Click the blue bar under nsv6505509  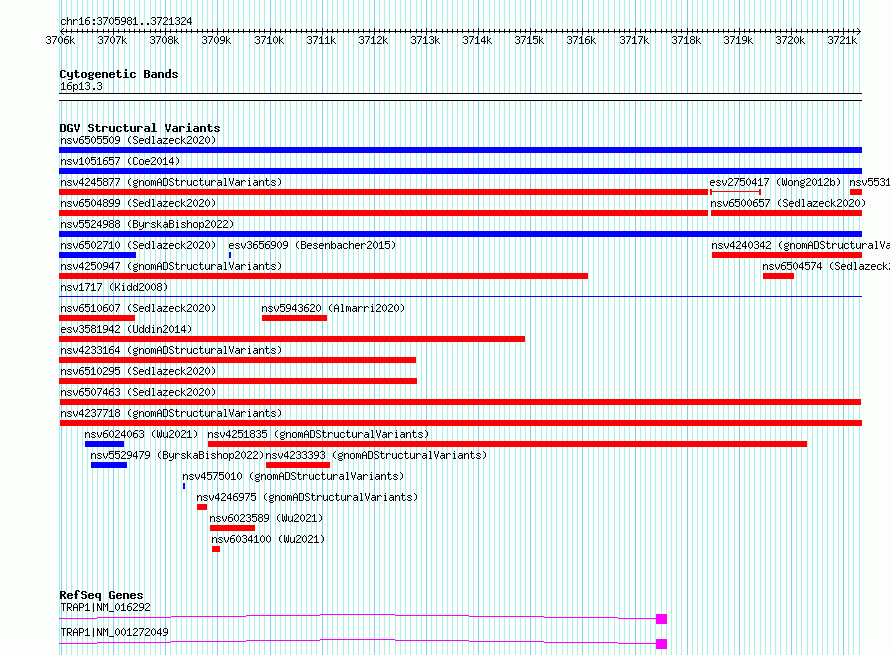tap(460, 150)
